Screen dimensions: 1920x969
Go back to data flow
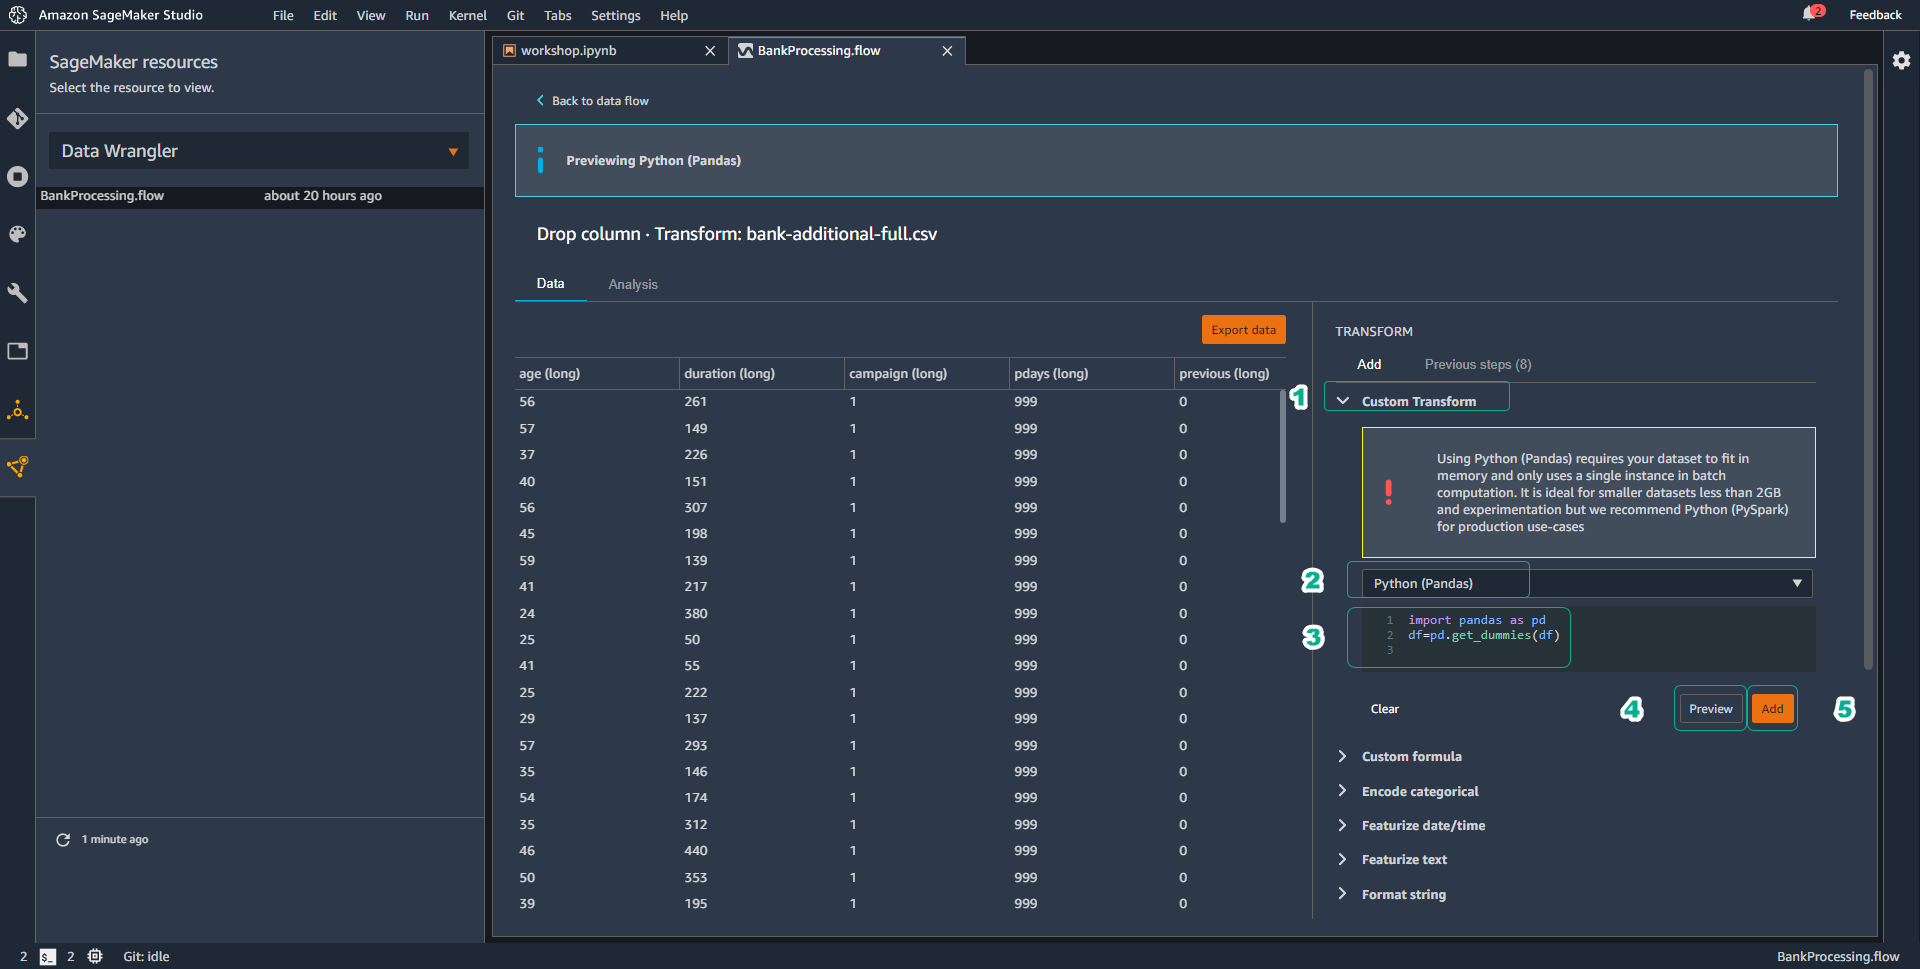point(593,101)
